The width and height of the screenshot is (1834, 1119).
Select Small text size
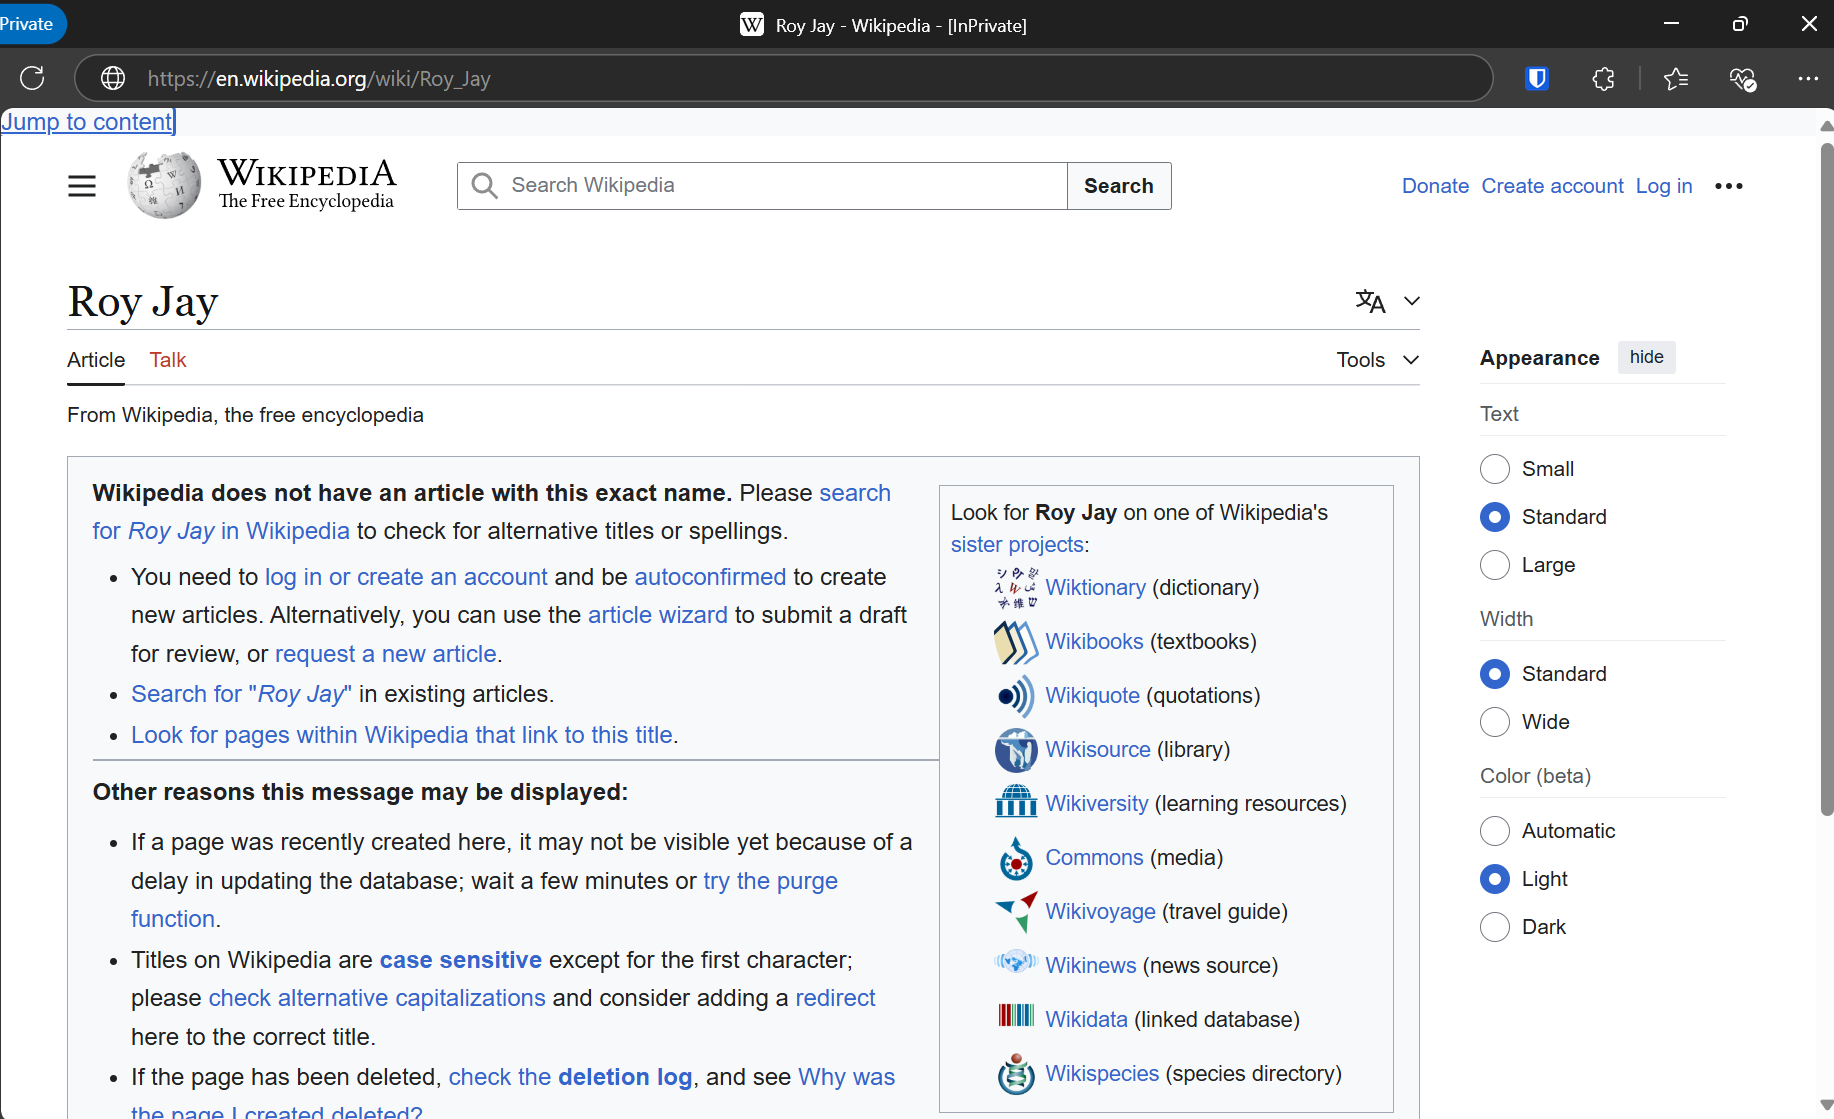[1495, 469]
